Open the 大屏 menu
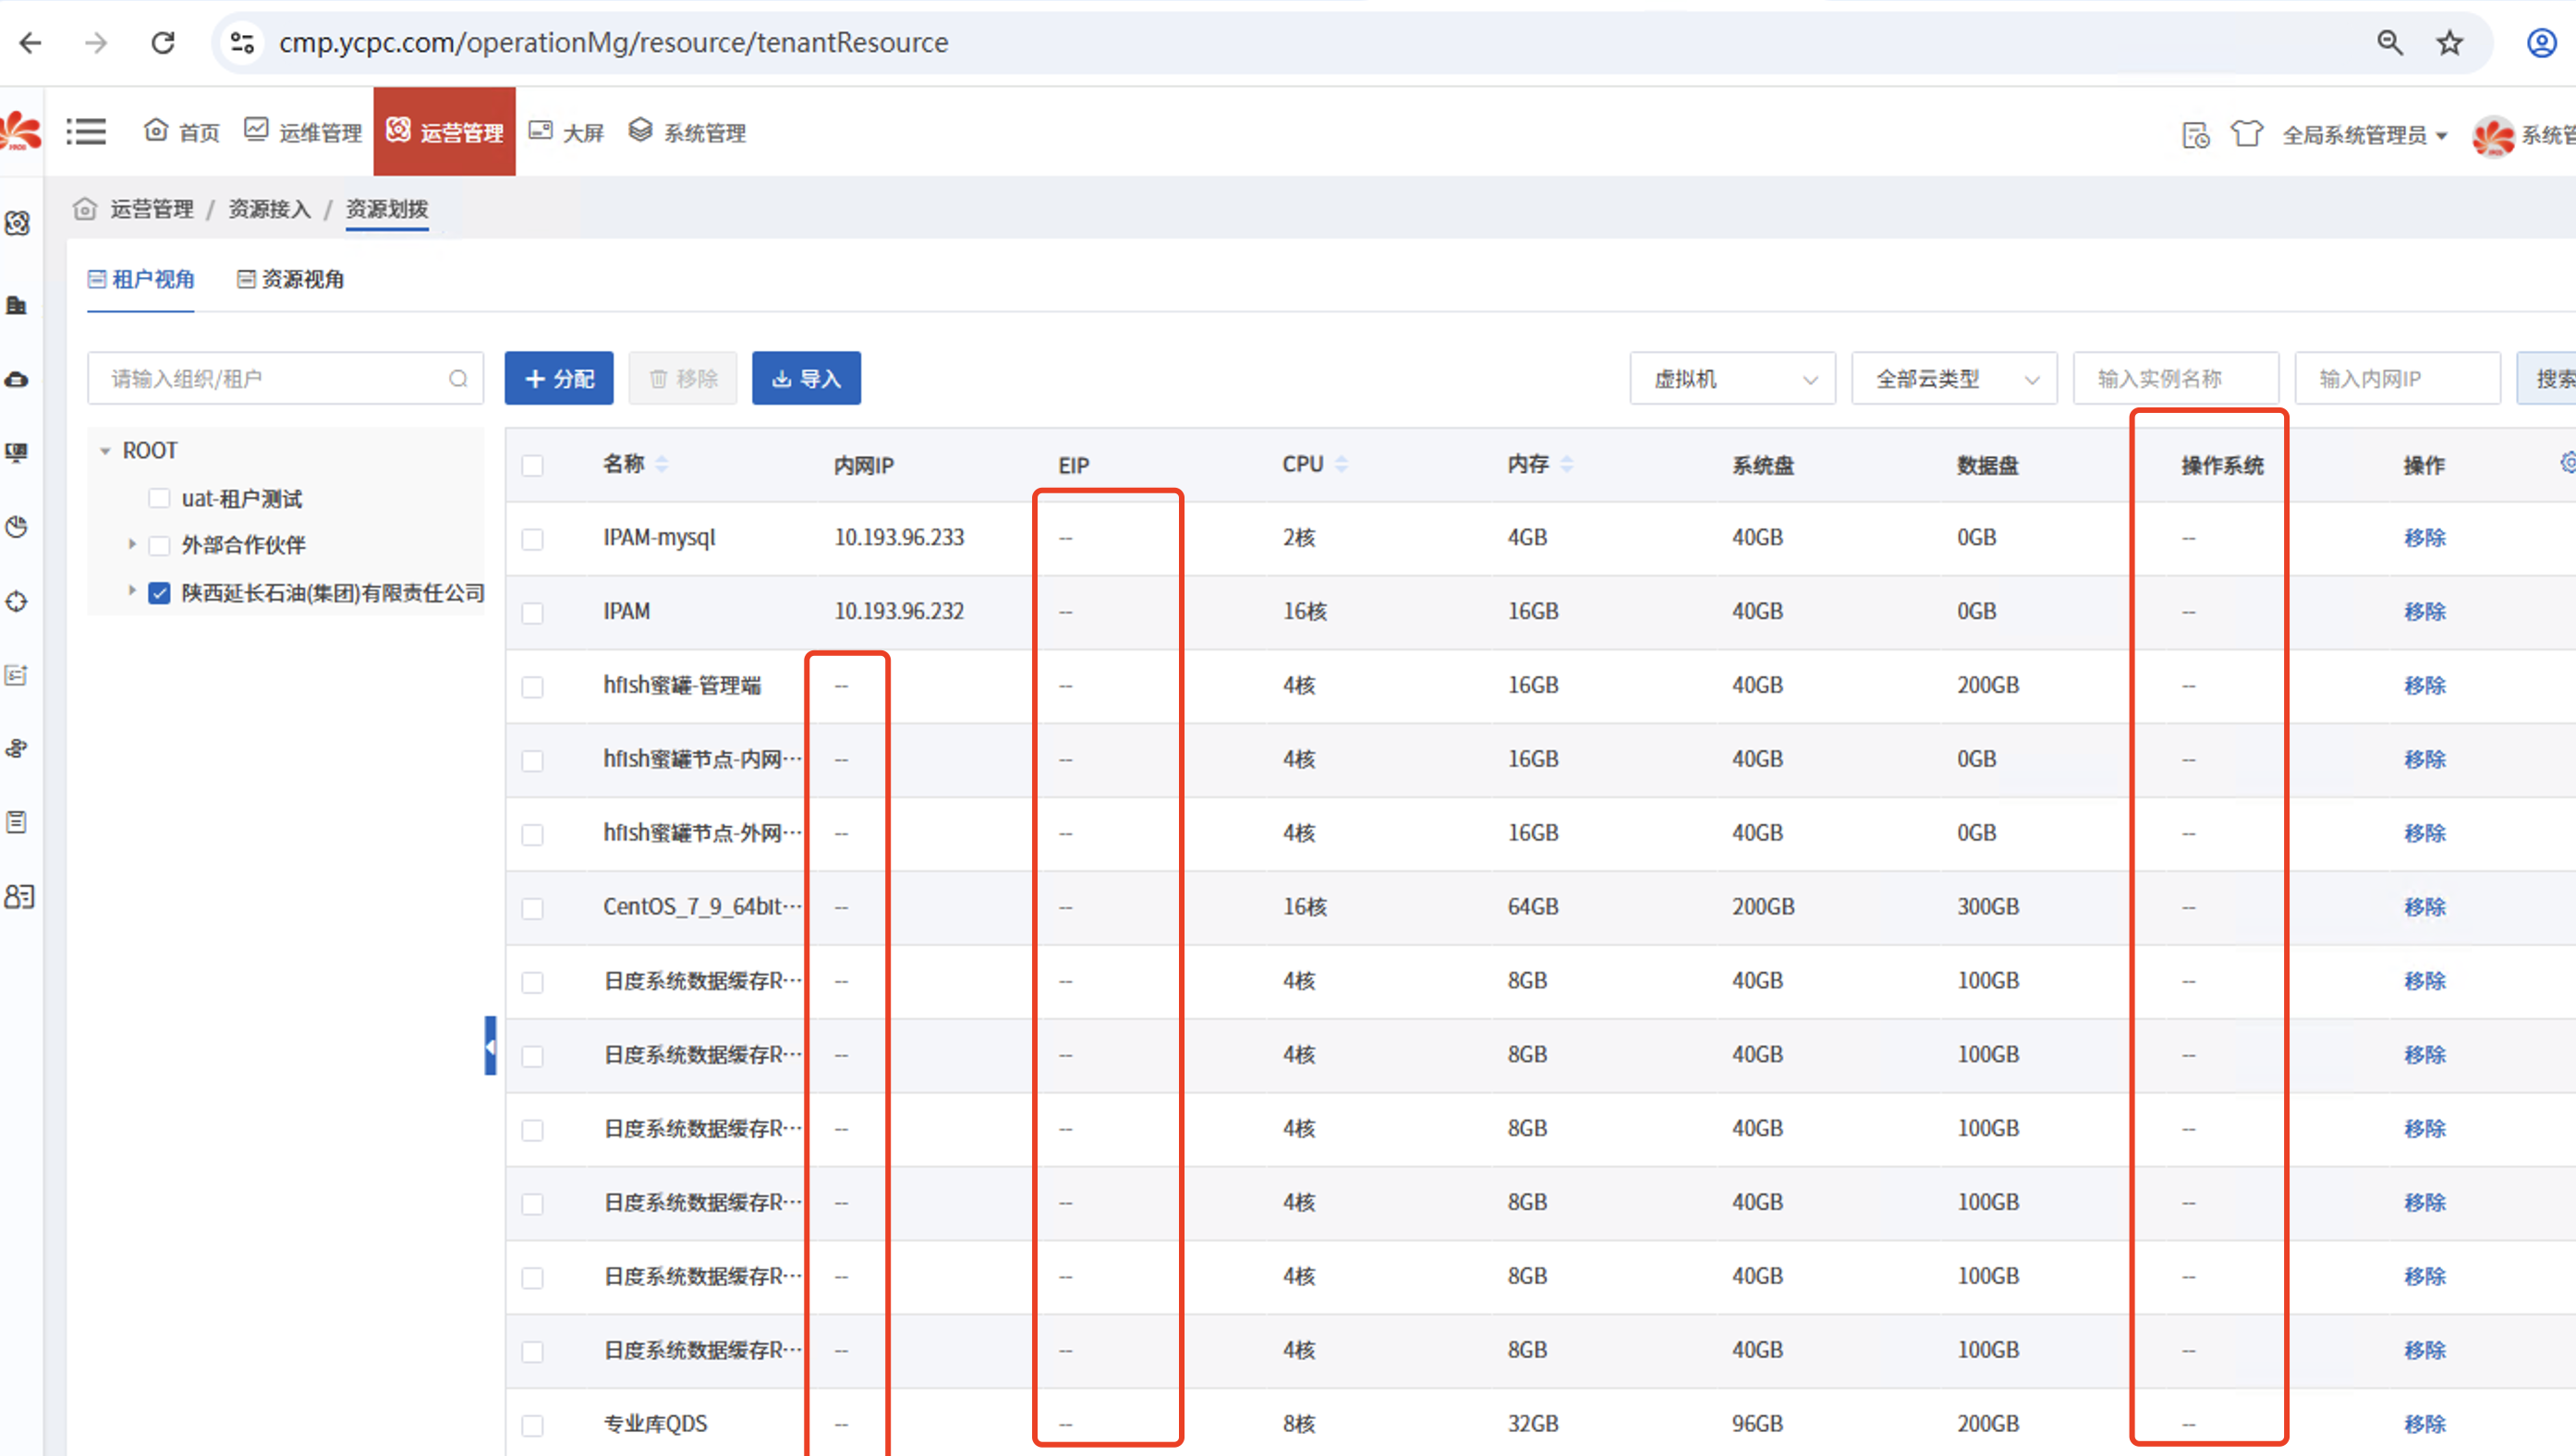The height and width of the screenshot is (1456, 2576). [566, 132]
